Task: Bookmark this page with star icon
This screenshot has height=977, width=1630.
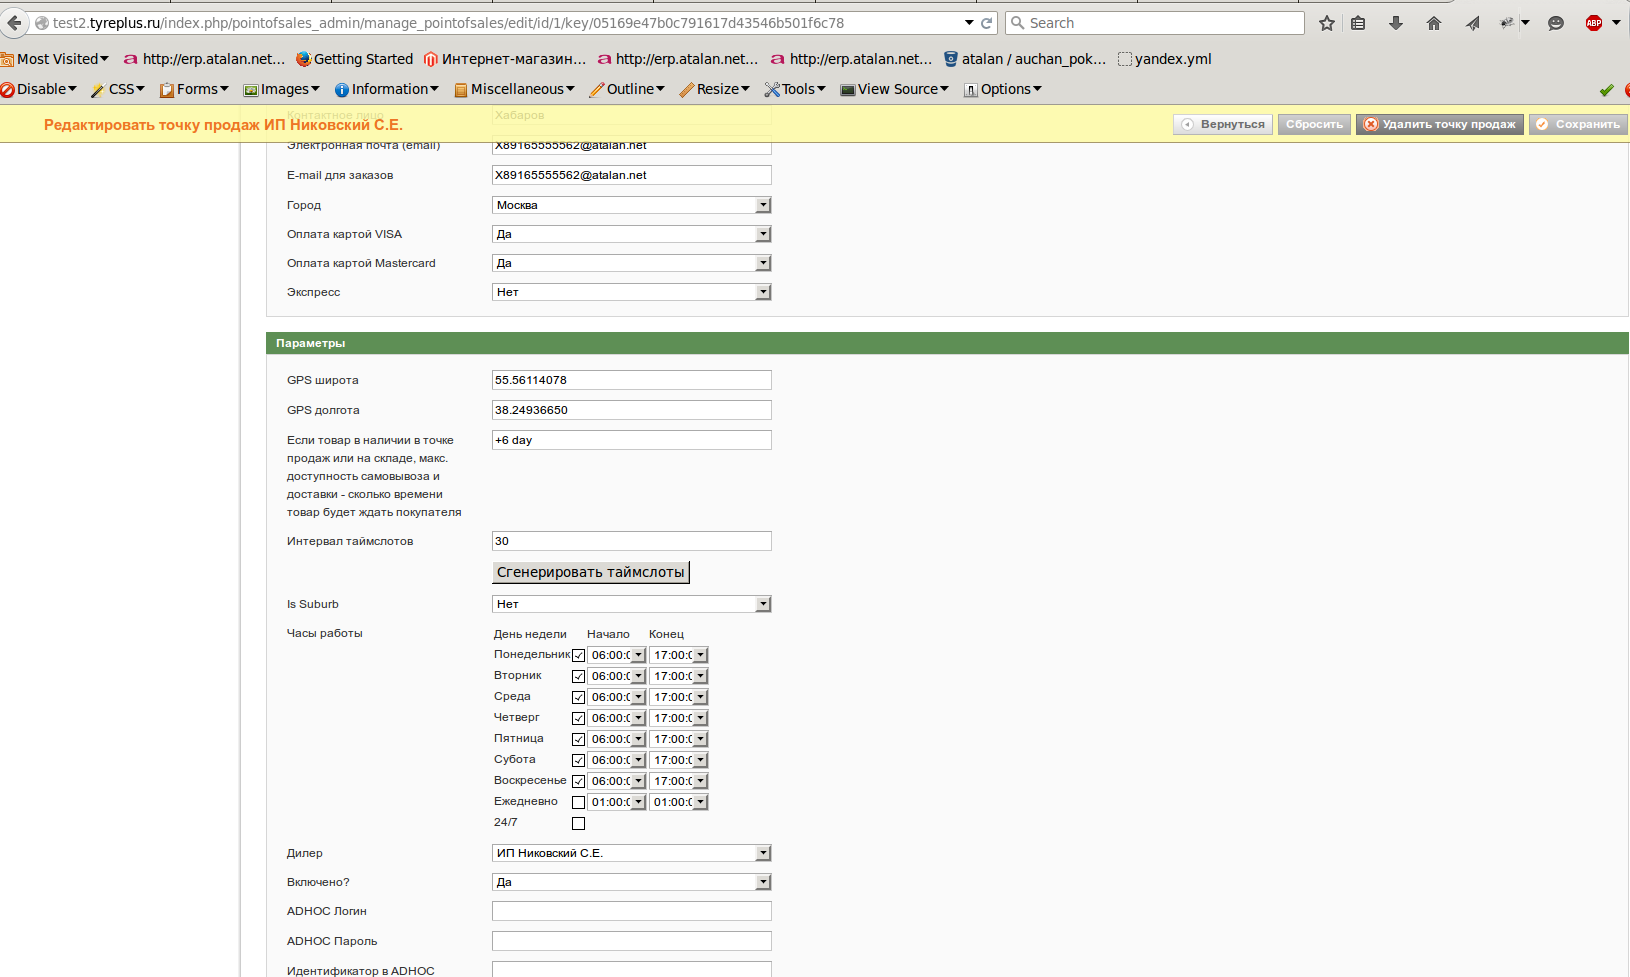Action: click(1326, 23)
